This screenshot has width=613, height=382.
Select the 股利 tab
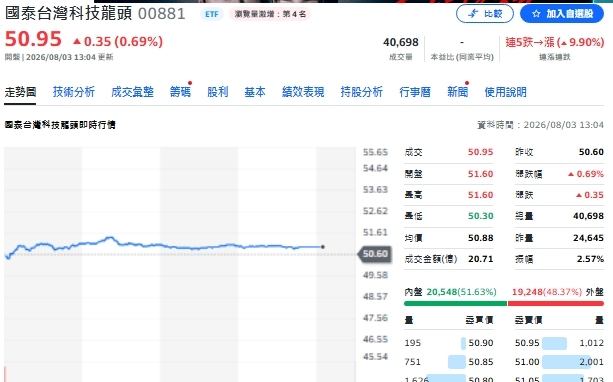coord(217,92)
